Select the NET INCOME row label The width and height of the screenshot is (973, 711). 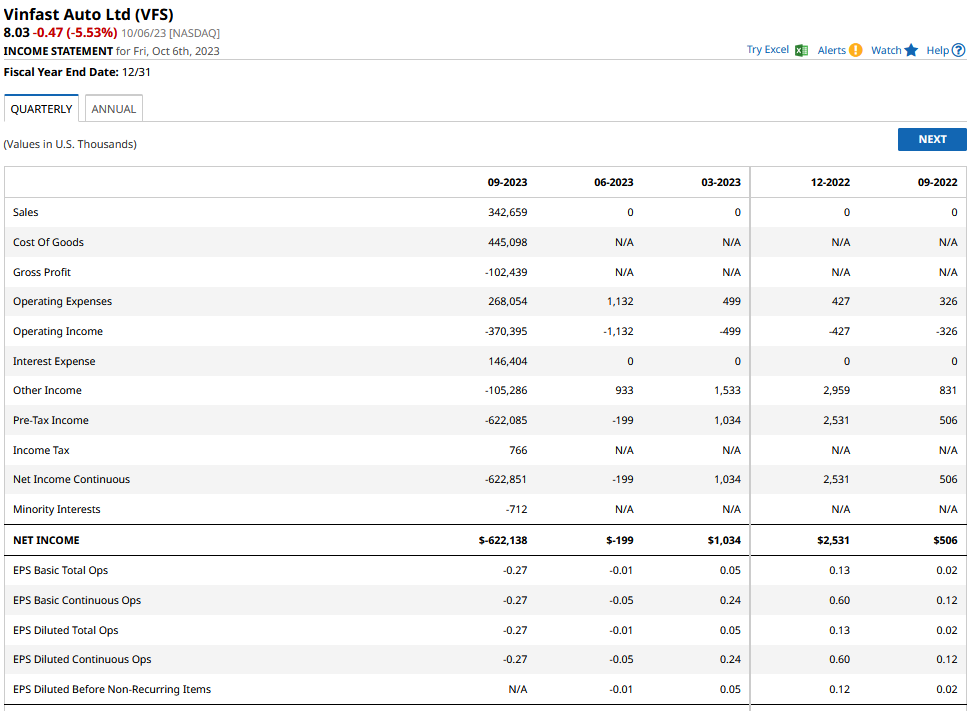pos(45,540)
